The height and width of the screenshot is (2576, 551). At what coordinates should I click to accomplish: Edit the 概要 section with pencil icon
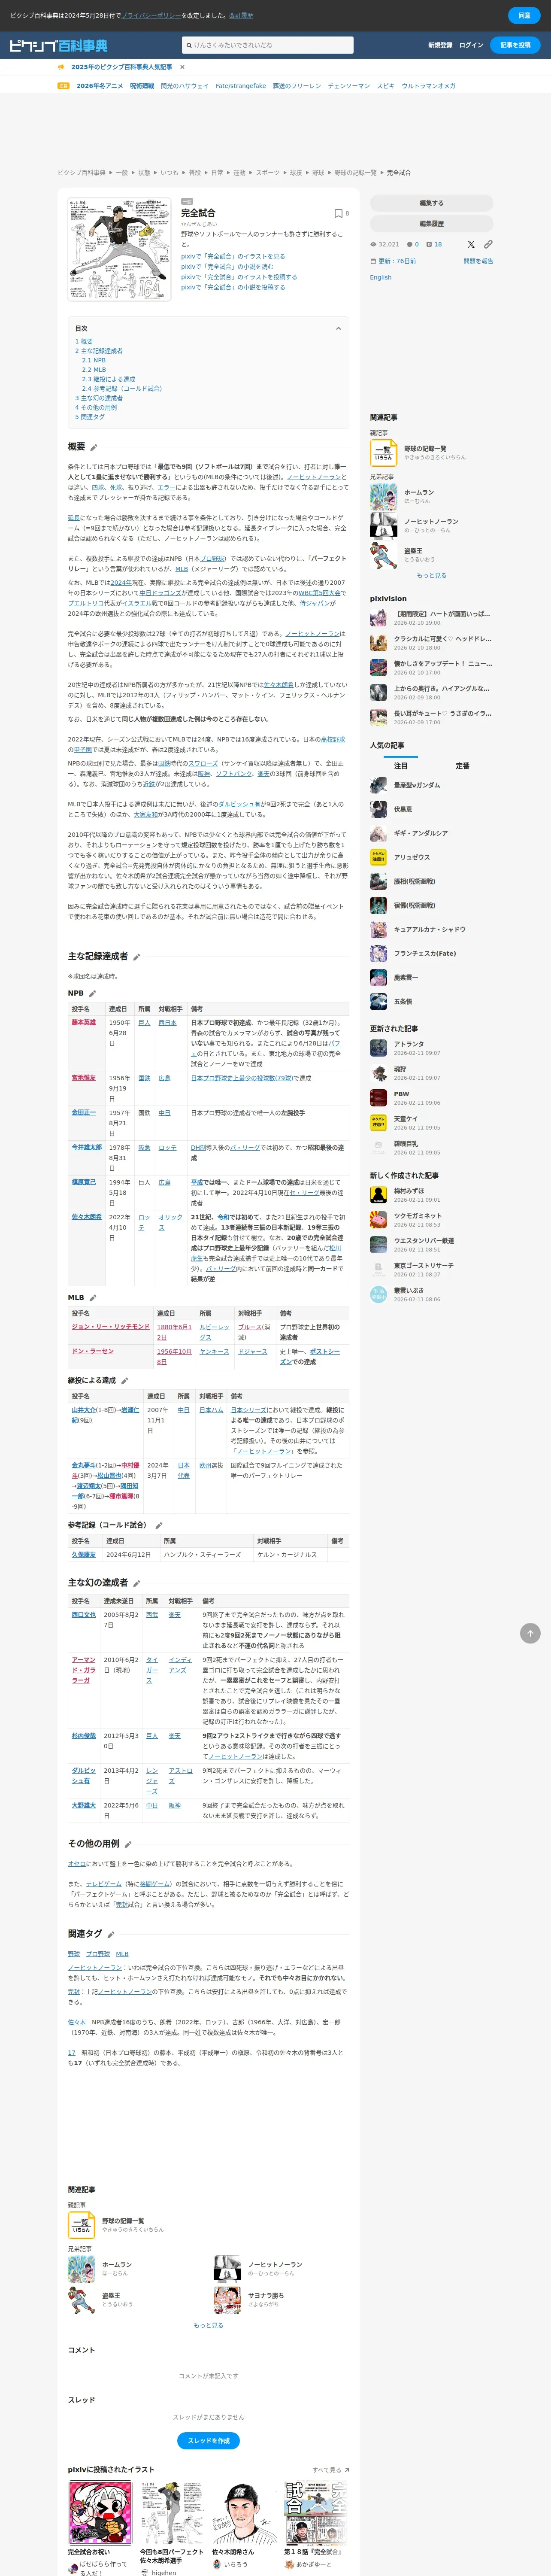tap(94, 447)
